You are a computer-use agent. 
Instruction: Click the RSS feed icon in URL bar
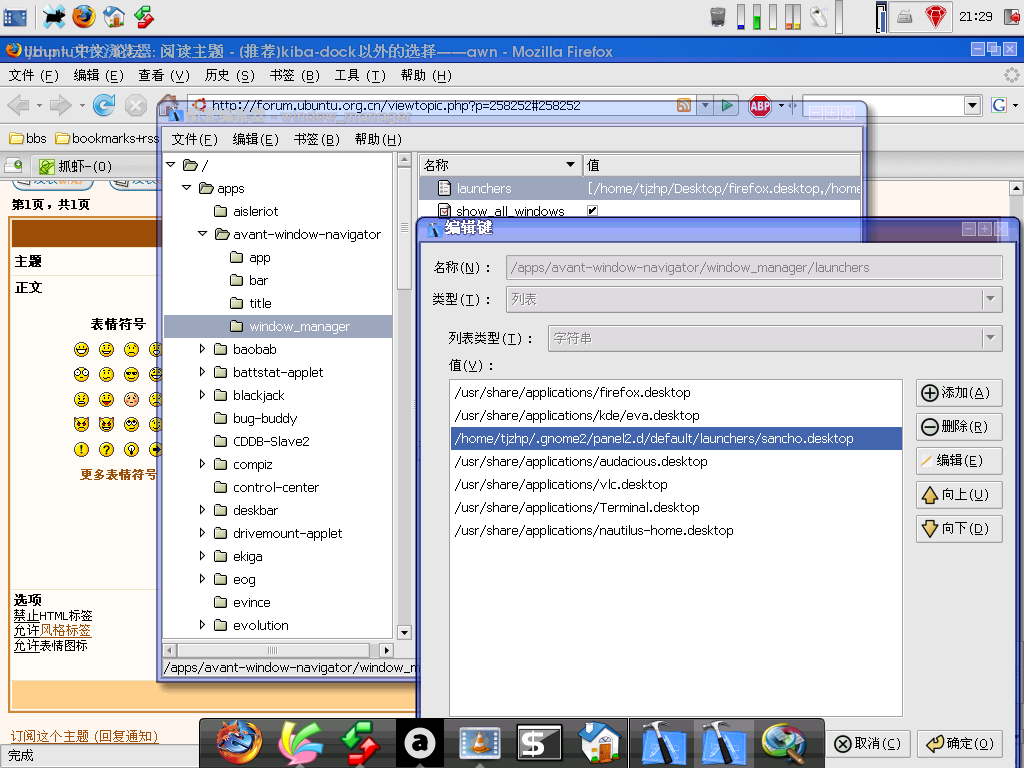[684, 105]
